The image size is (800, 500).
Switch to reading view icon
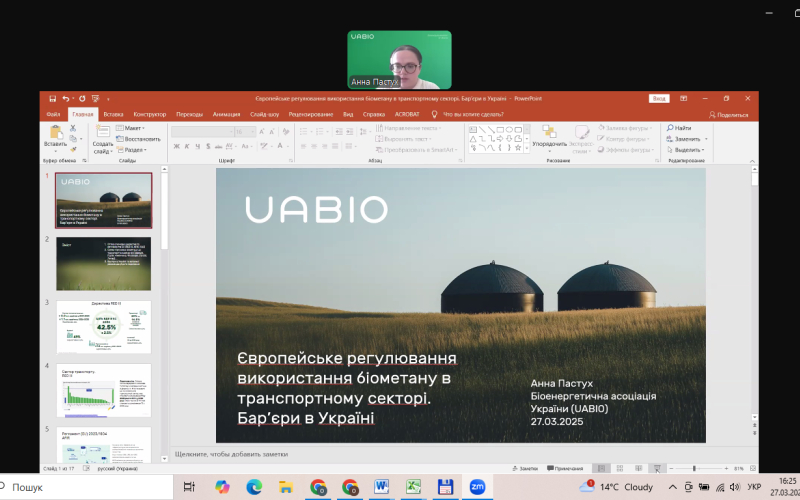(x=638, y=468)
